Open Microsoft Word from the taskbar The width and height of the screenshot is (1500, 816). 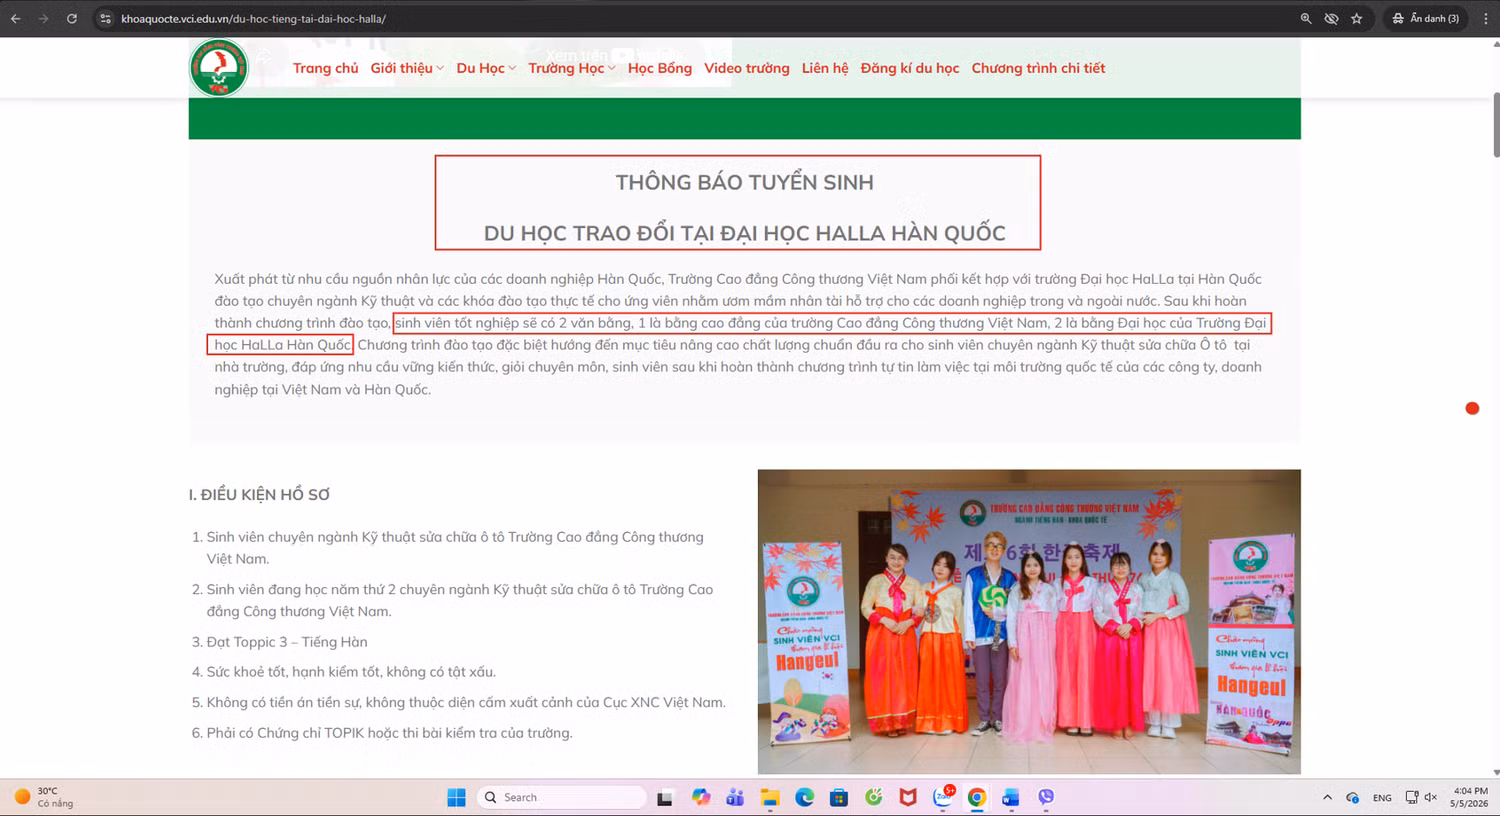point(1011,797)
